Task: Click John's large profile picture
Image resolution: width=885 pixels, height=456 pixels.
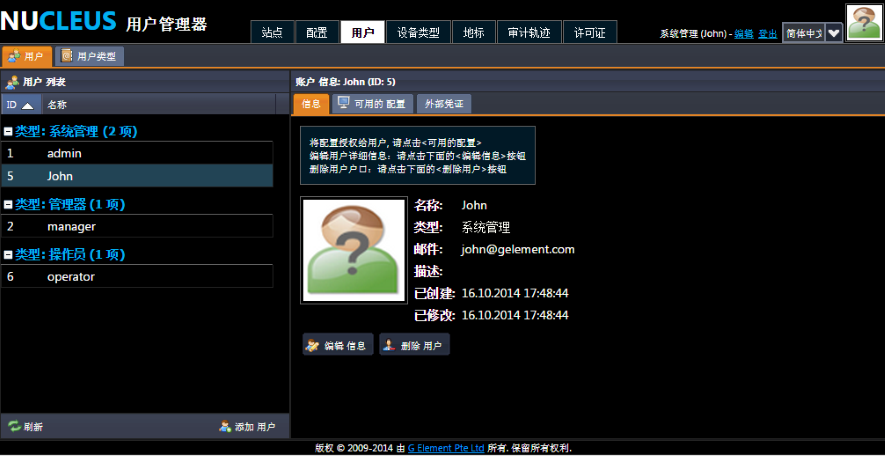Action: pos(347,250)
